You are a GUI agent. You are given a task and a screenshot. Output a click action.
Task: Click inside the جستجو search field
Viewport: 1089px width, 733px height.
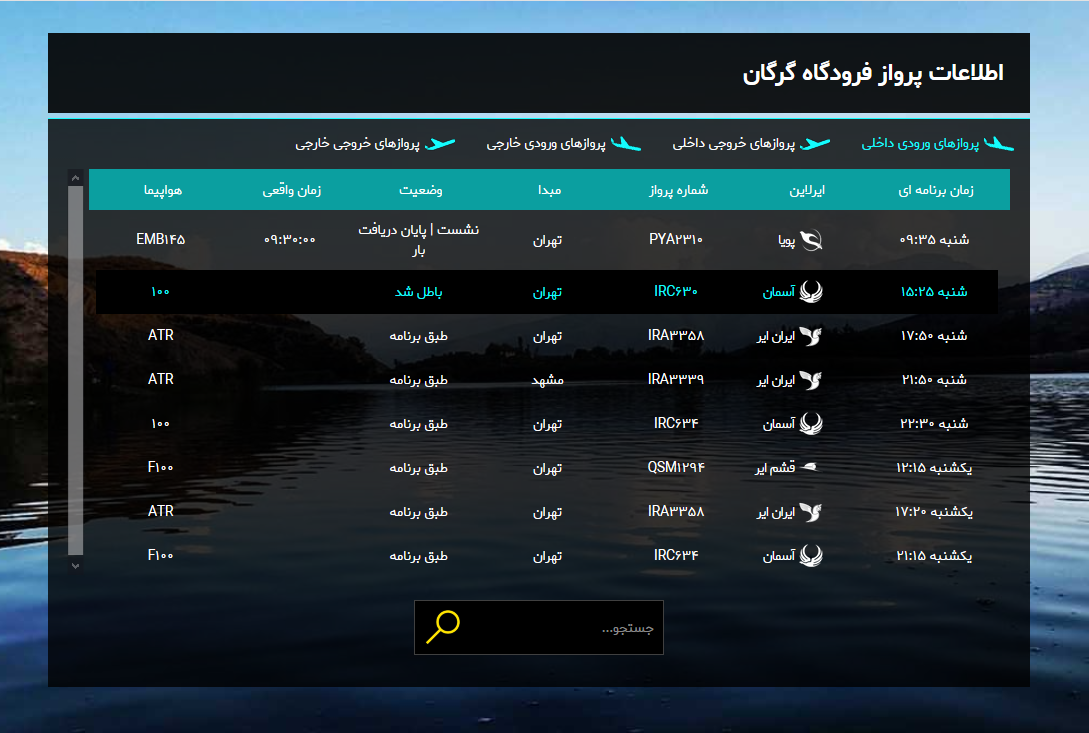[x=560, y=627]
